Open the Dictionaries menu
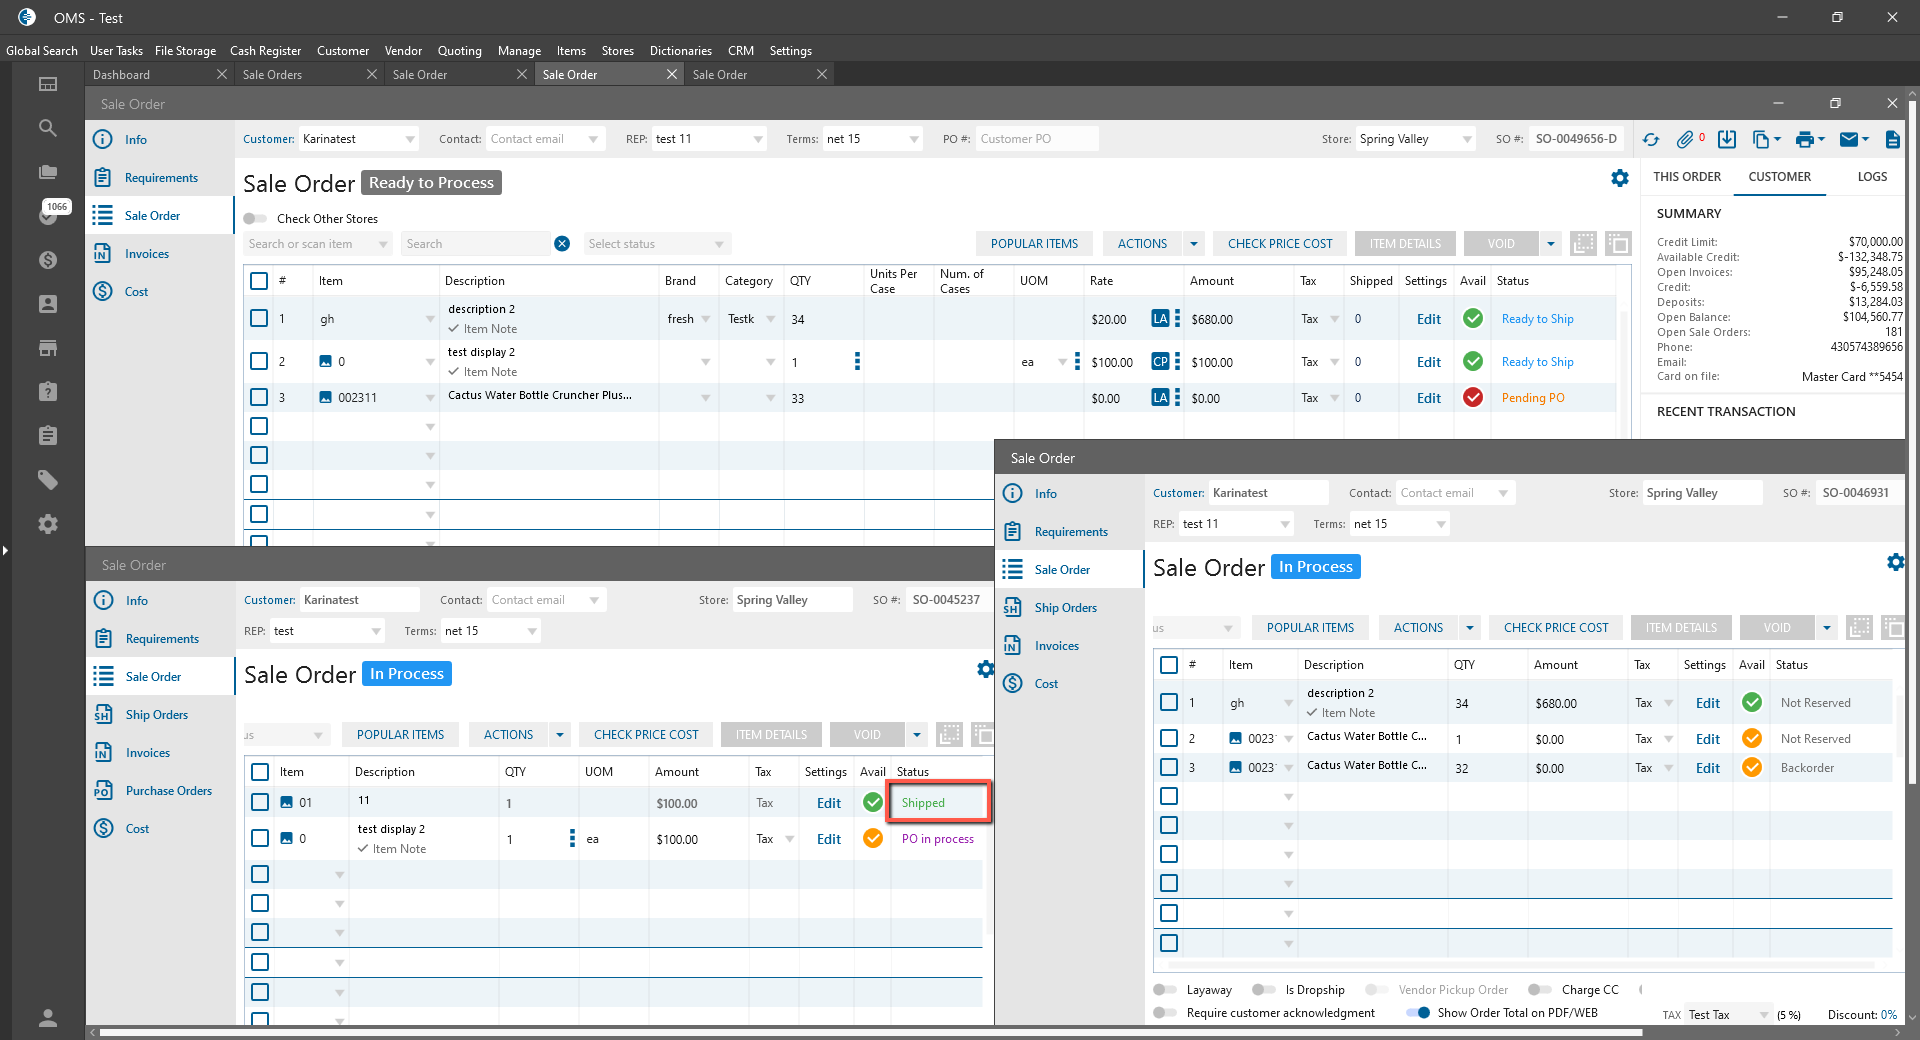 (680, 51)
